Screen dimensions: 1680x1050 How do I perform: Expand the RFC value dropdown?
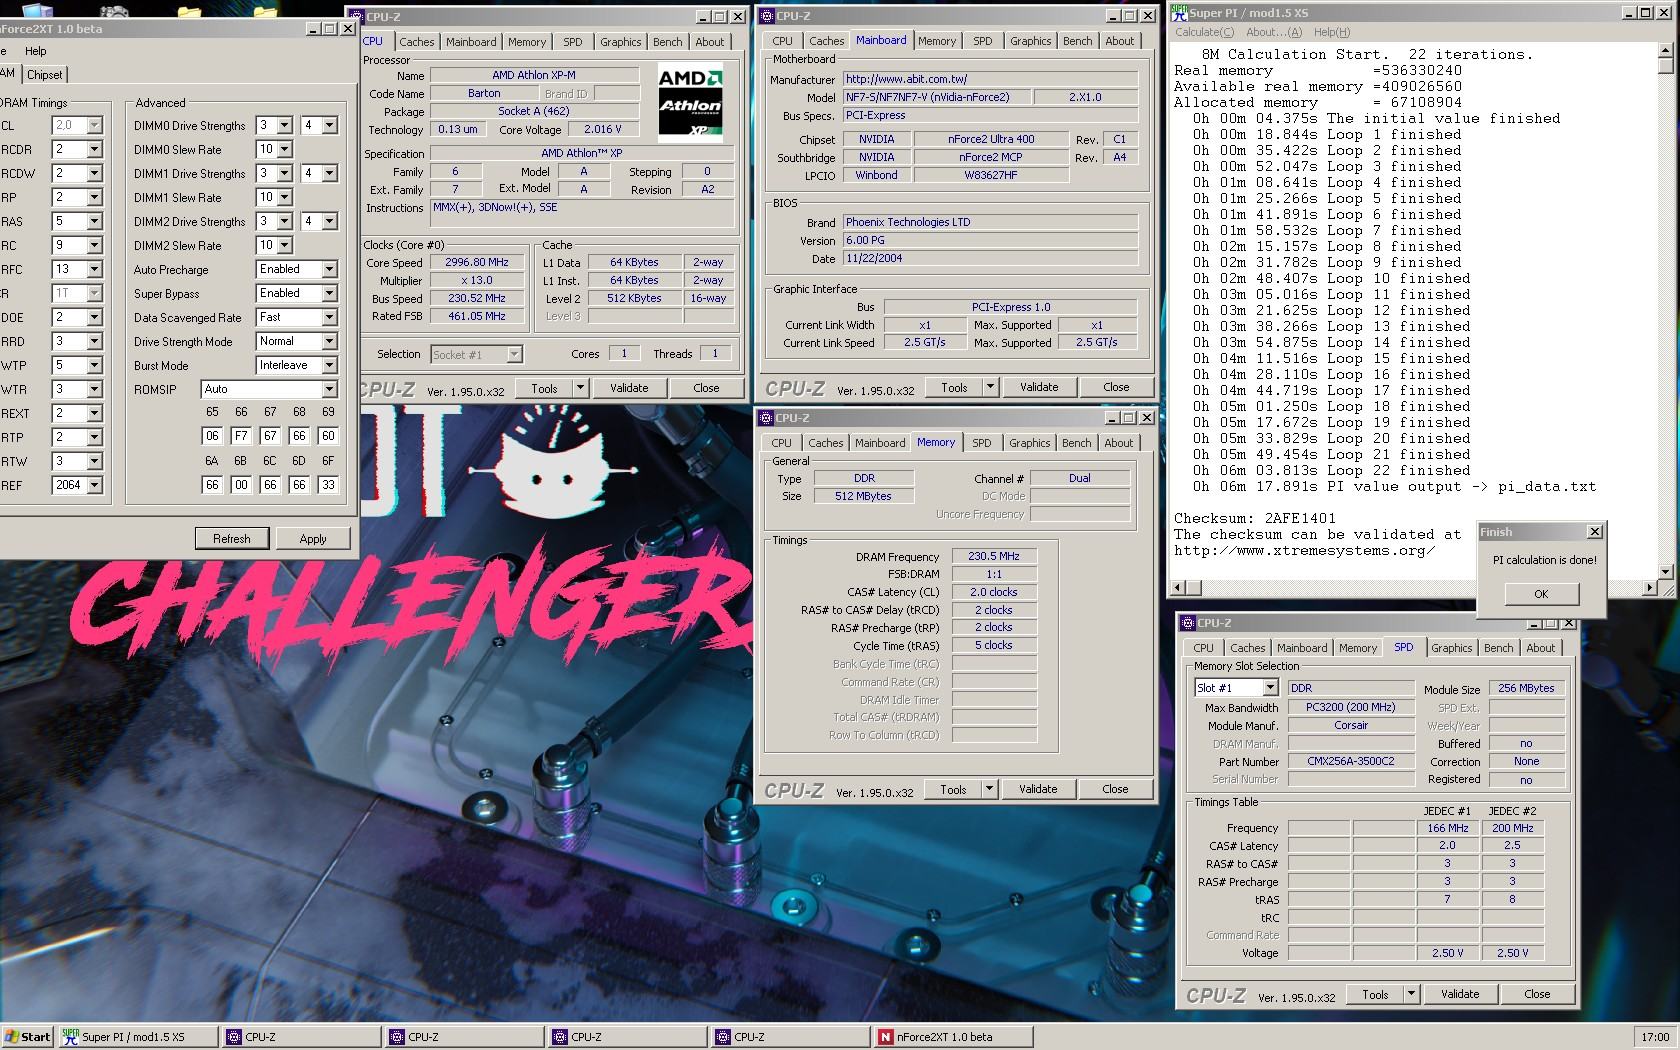pyautogui.click(x=94, y=270)
